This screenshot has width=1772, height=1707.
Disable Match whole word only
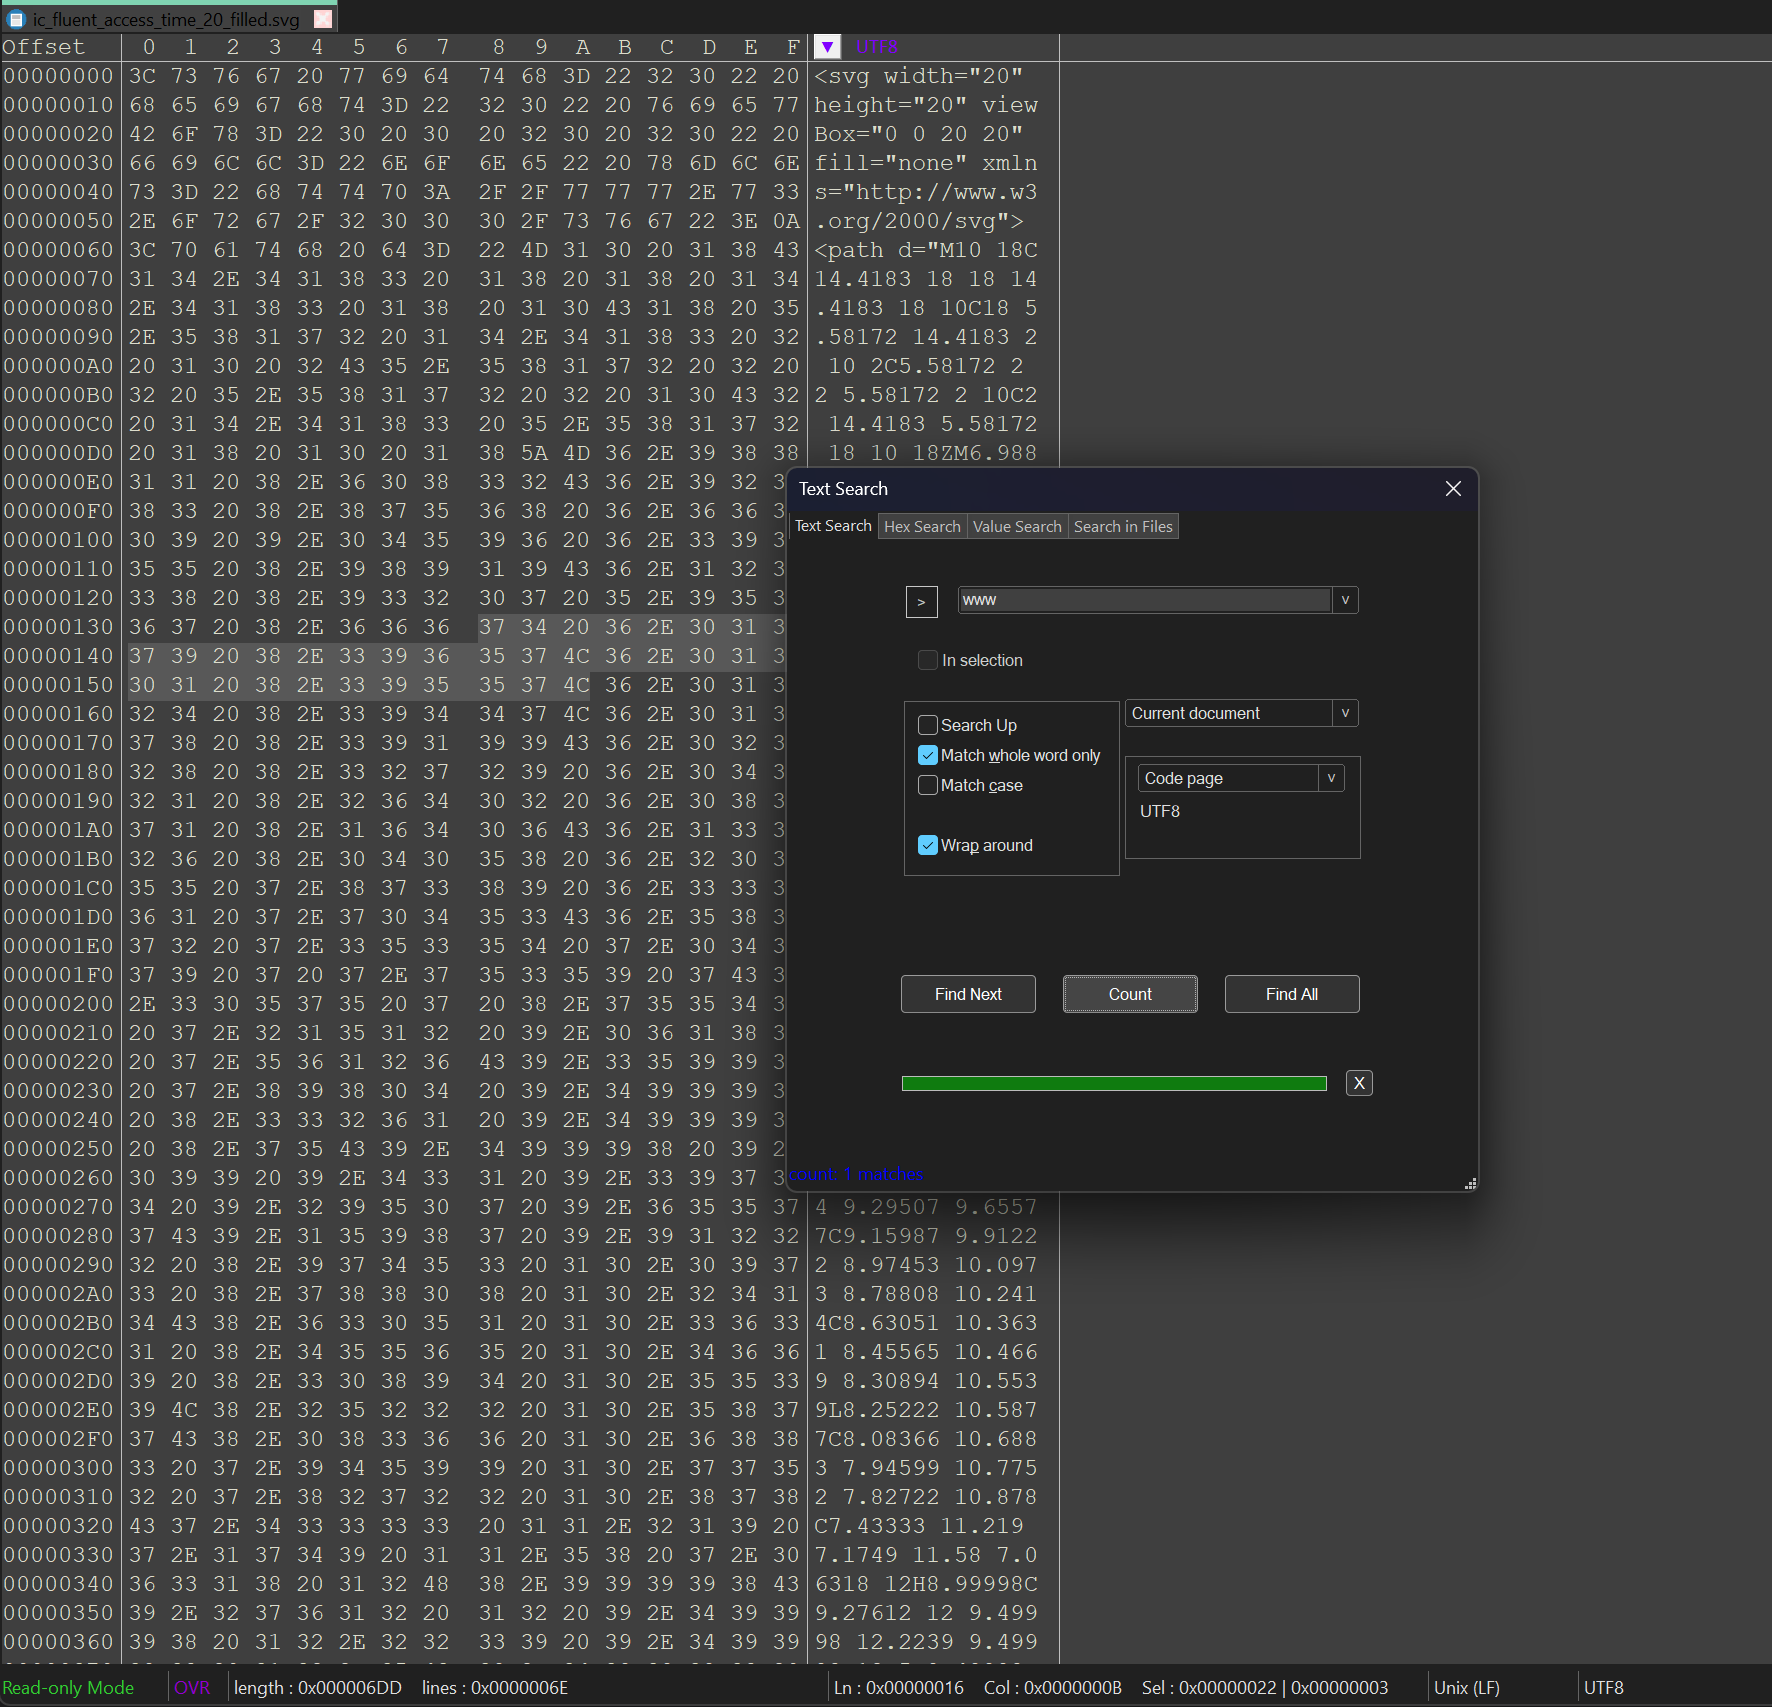click(928, 755)
